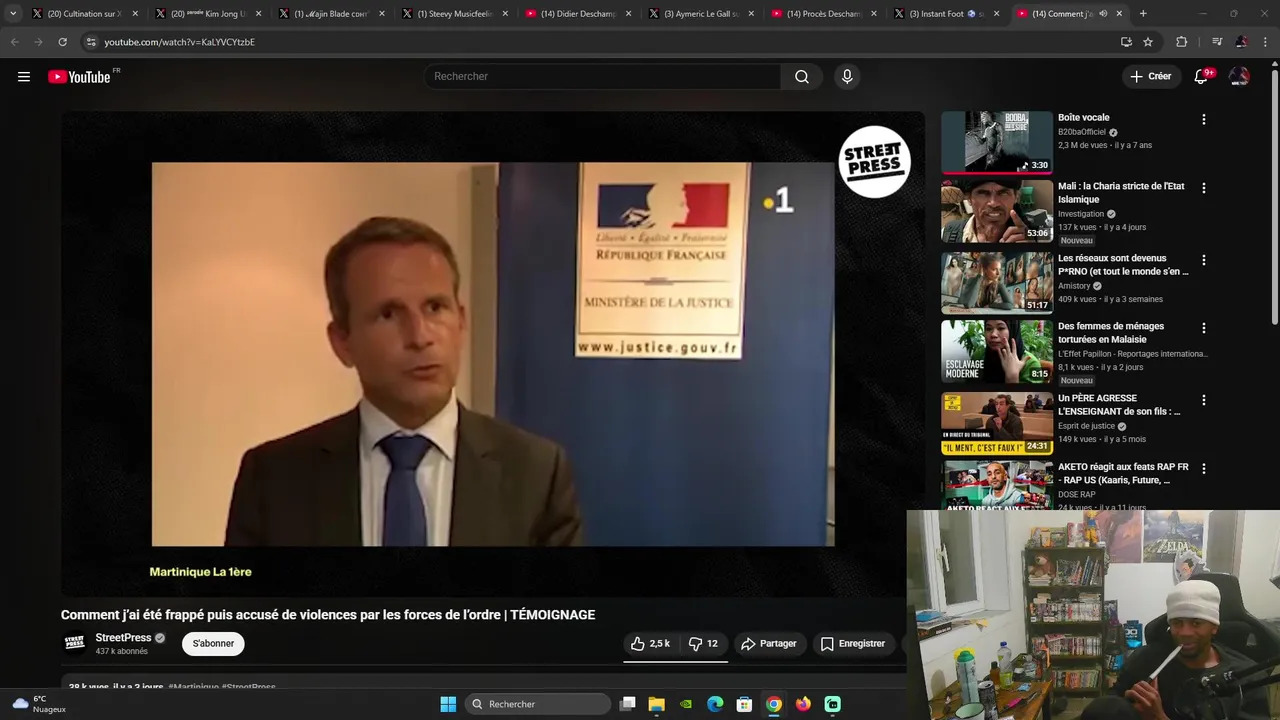Click the search magnifier button in YouTube

click(802, 77)
